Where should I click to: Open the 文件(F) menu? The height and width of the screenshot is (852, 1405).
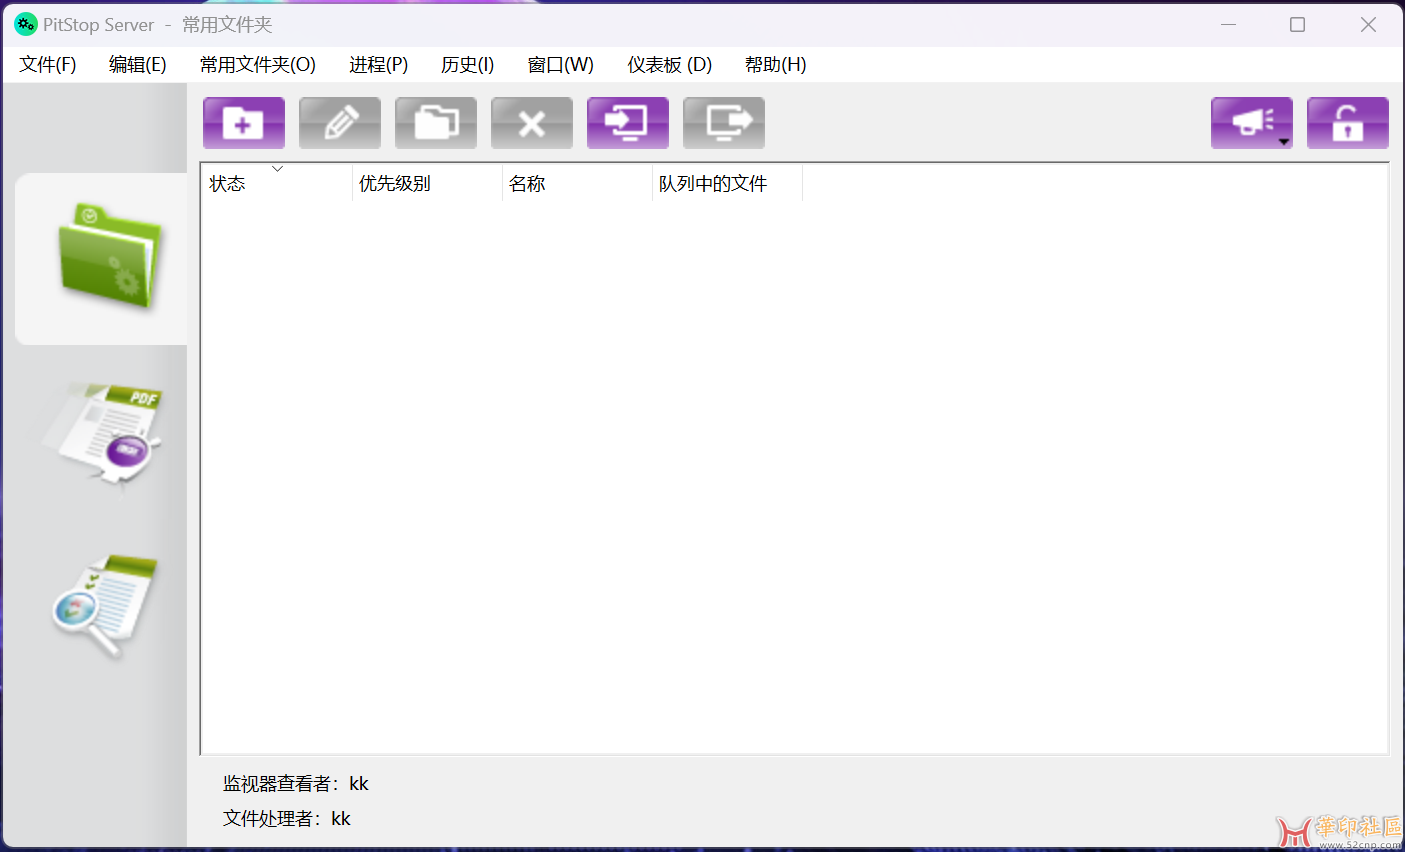tap(48, 65)
